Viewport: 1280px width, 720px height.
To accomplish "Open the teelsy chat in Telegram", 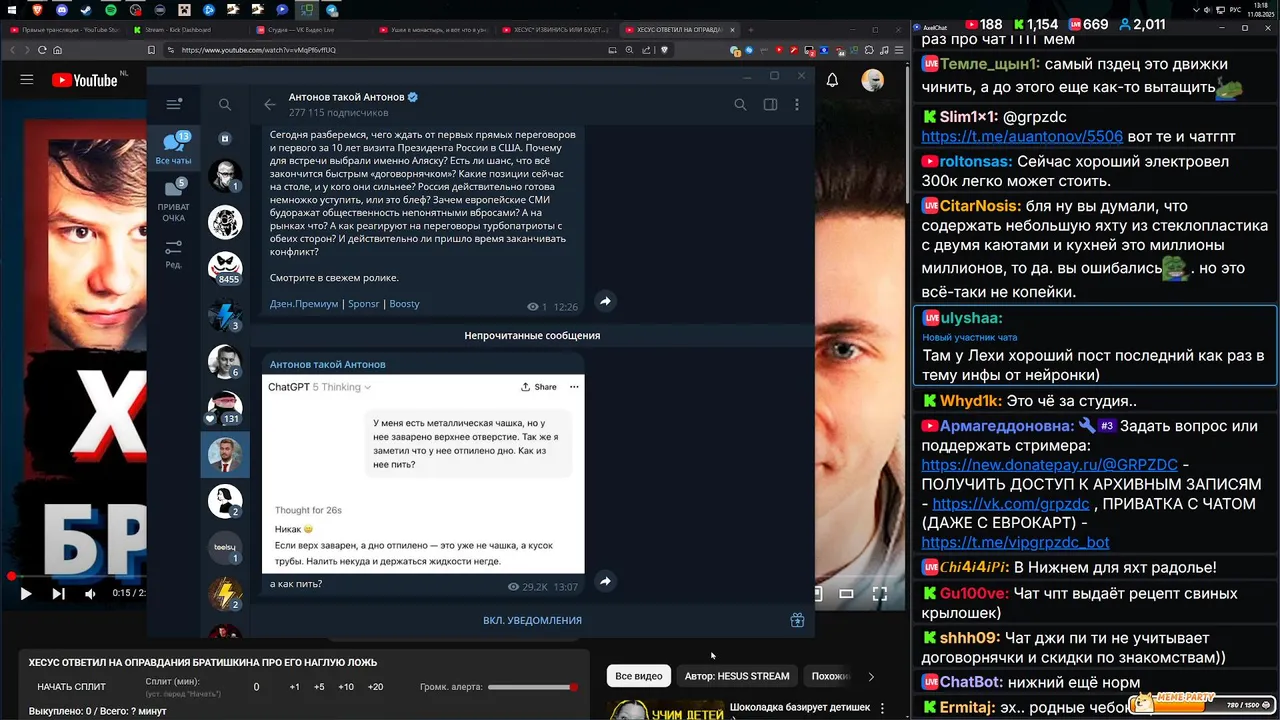I will click(x=225, y=548).
